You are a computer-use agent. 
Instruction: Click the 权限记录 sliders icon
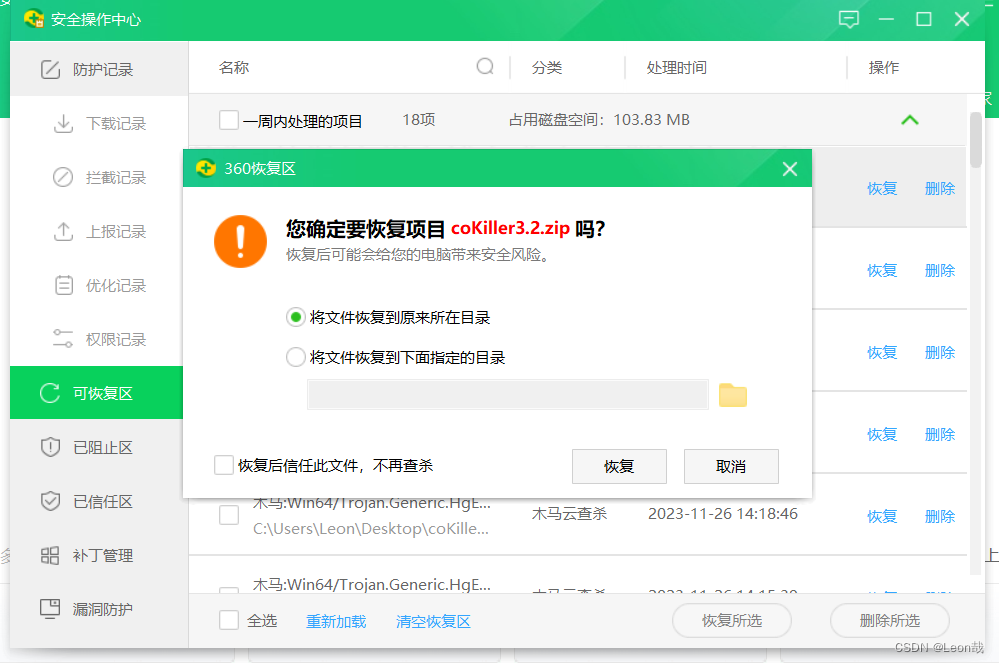[x=63, y=339]
